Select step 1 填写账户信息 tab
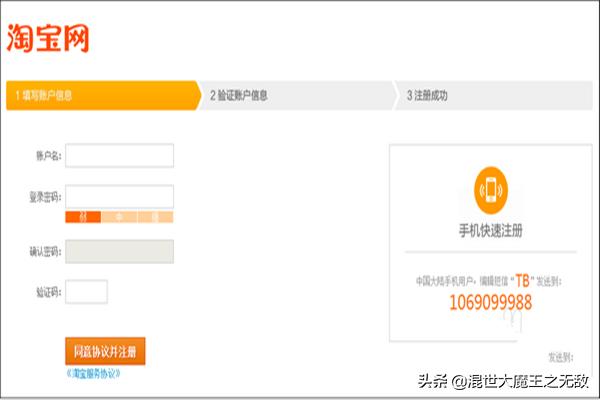This screenshot has width=600, height=400. 103,95
